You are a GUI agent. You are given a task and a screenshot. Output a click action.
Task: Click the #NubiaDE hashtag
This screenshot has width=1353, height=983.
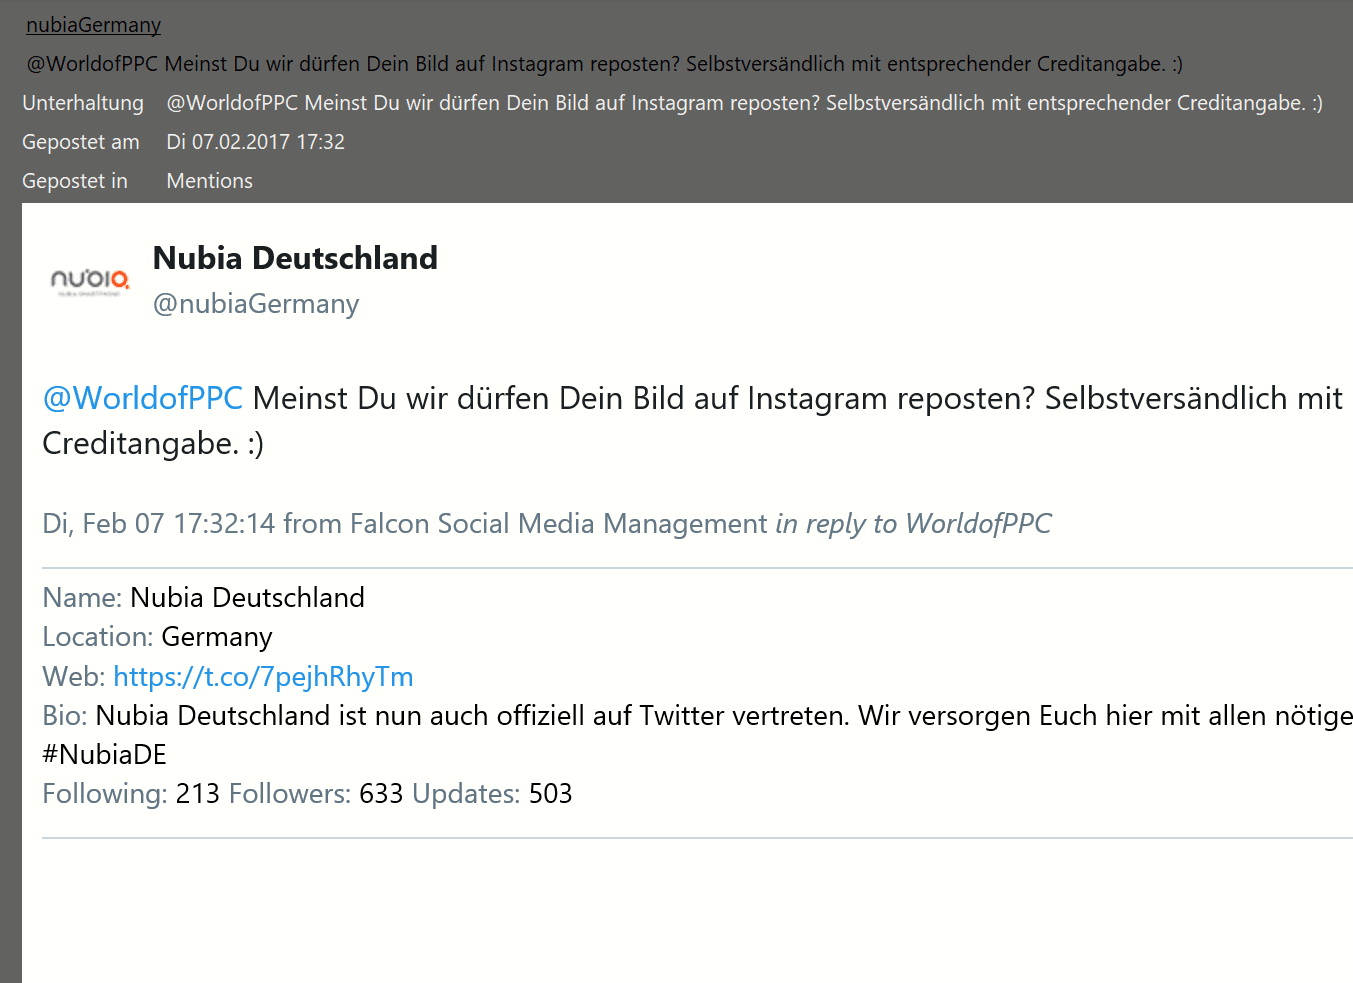coord(104,754)
